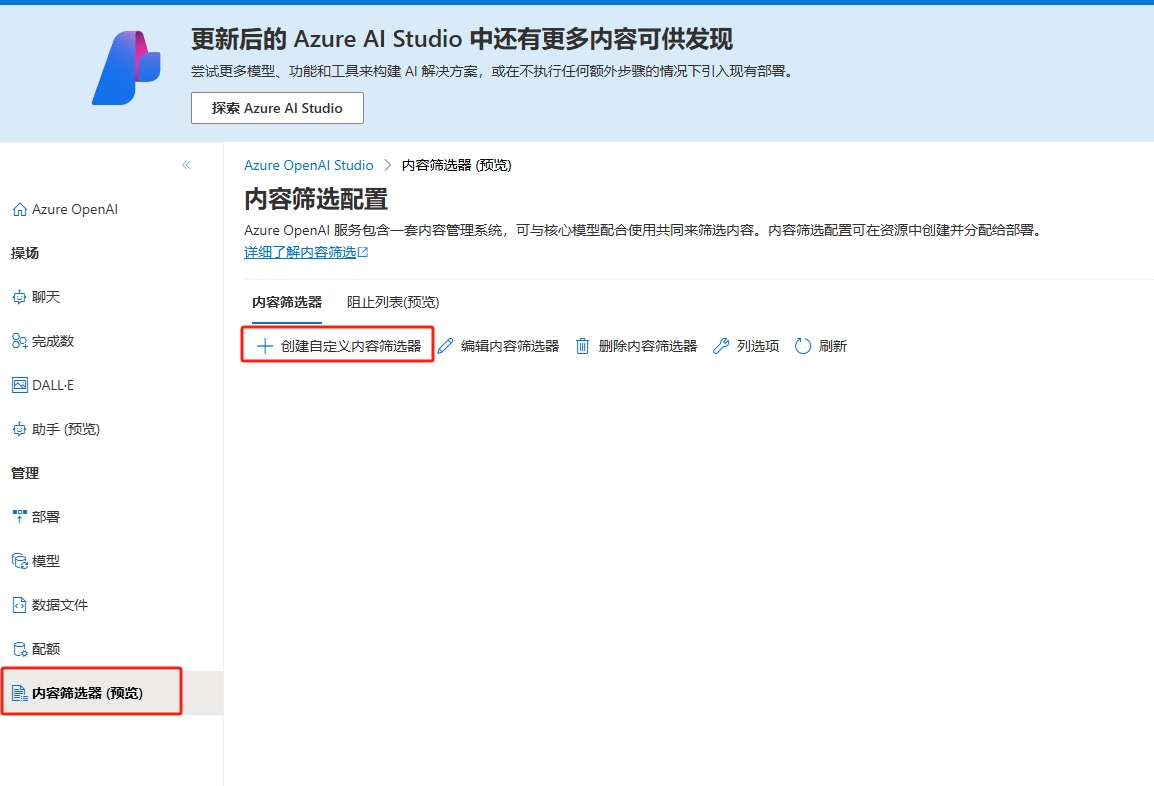Click the file icon beside 数据文件
This screenshot has width=1154, height=786.
[x=20, y=605]
